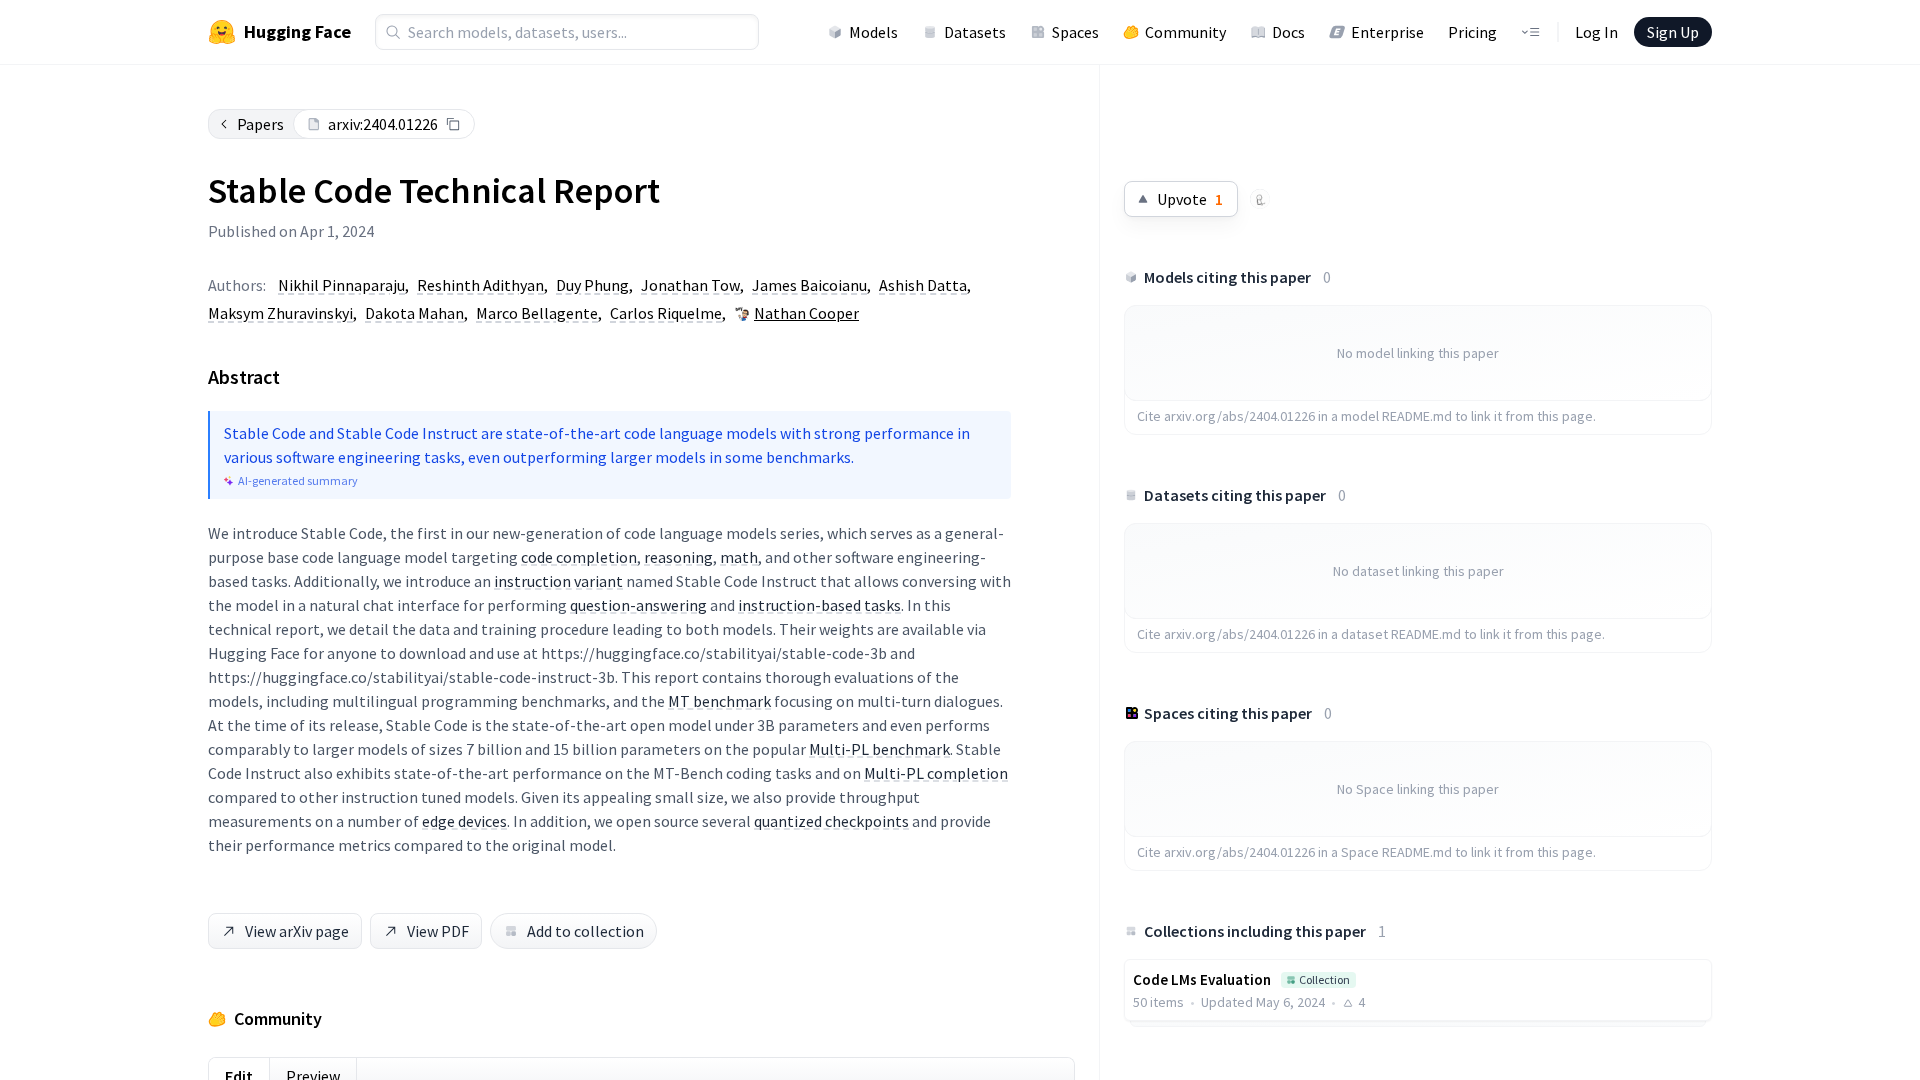
Task: Switch to the Preview tab
Action: [313, 1073]
